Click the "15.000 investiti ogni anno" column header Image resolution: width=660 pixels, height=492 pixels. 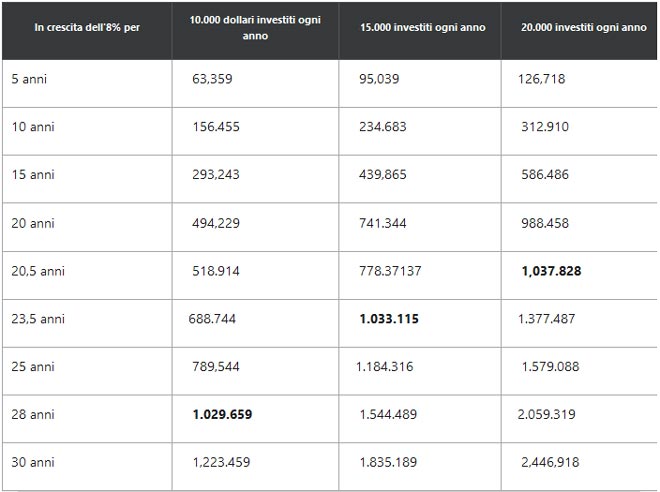[x=422, y=28]
